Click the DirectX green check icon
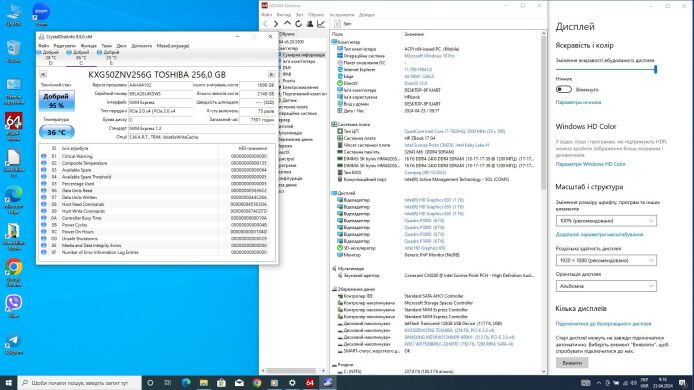This screenshot has height=390, width=694. pyautogui.click(x=340, y=83)
